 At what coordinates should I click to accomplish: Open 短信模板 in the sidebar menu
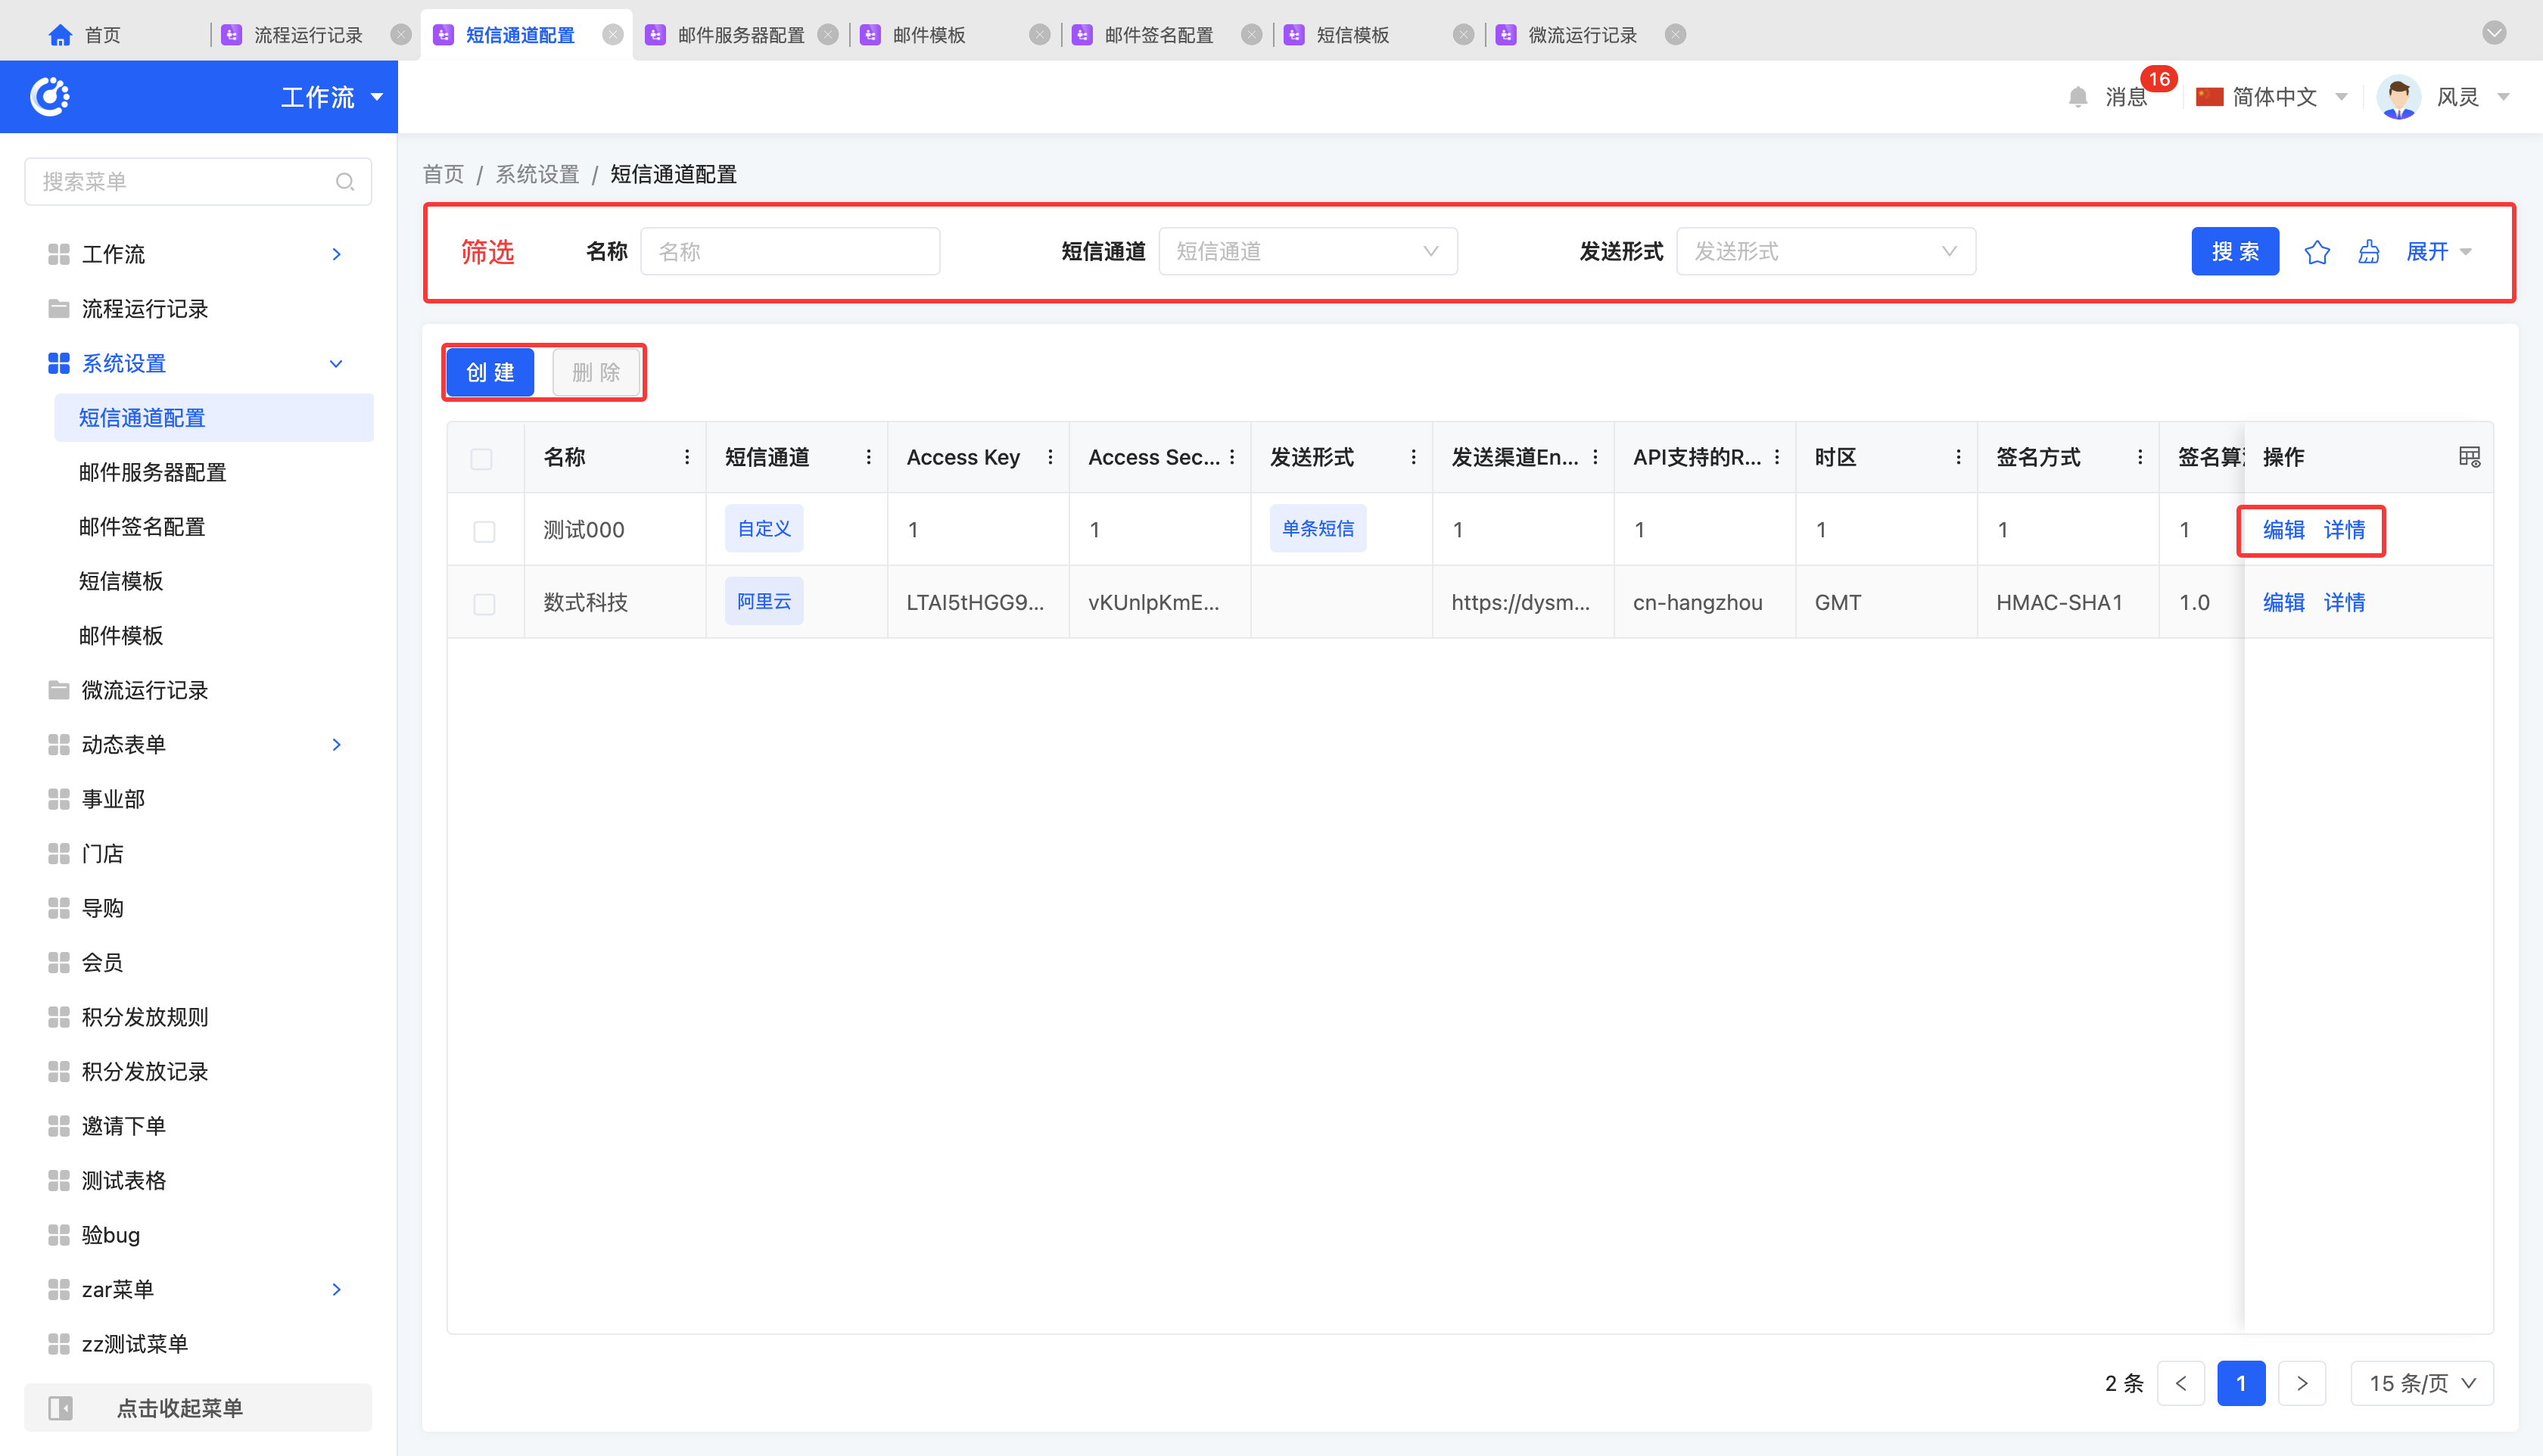coord(121,581)
